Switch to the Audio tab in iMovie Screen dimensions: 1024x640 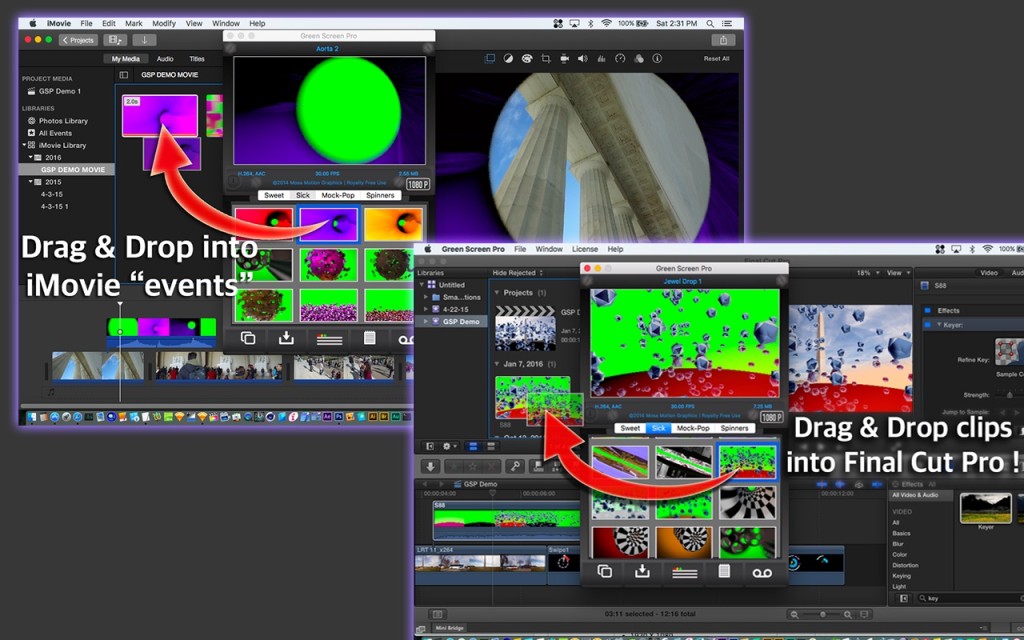tap(165, 59)
